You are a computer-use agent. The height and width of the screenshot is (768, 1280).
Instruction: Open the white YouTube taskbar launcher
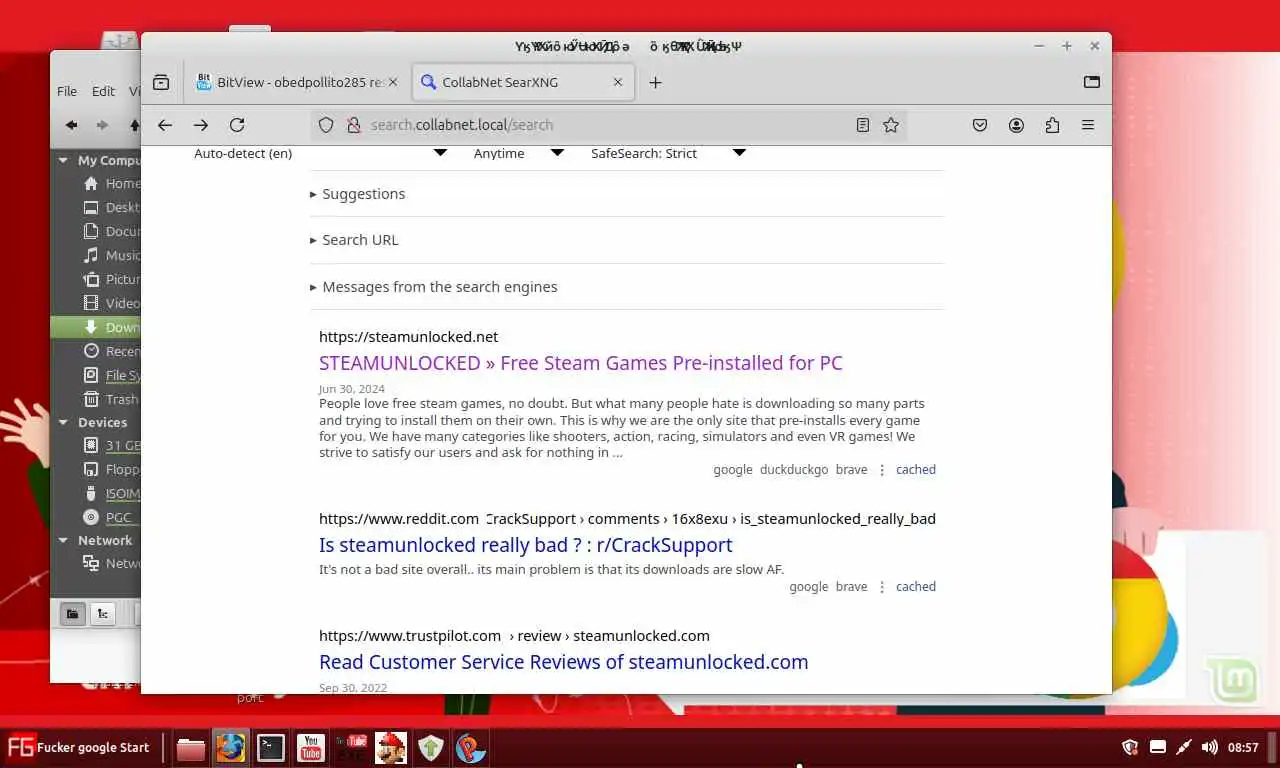pos(311,748)
